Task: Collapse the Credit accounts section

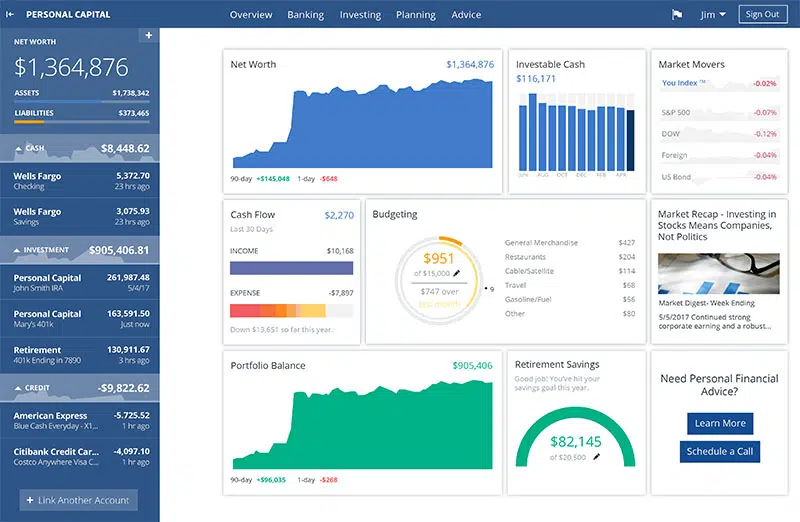Action: coord(19,387)
